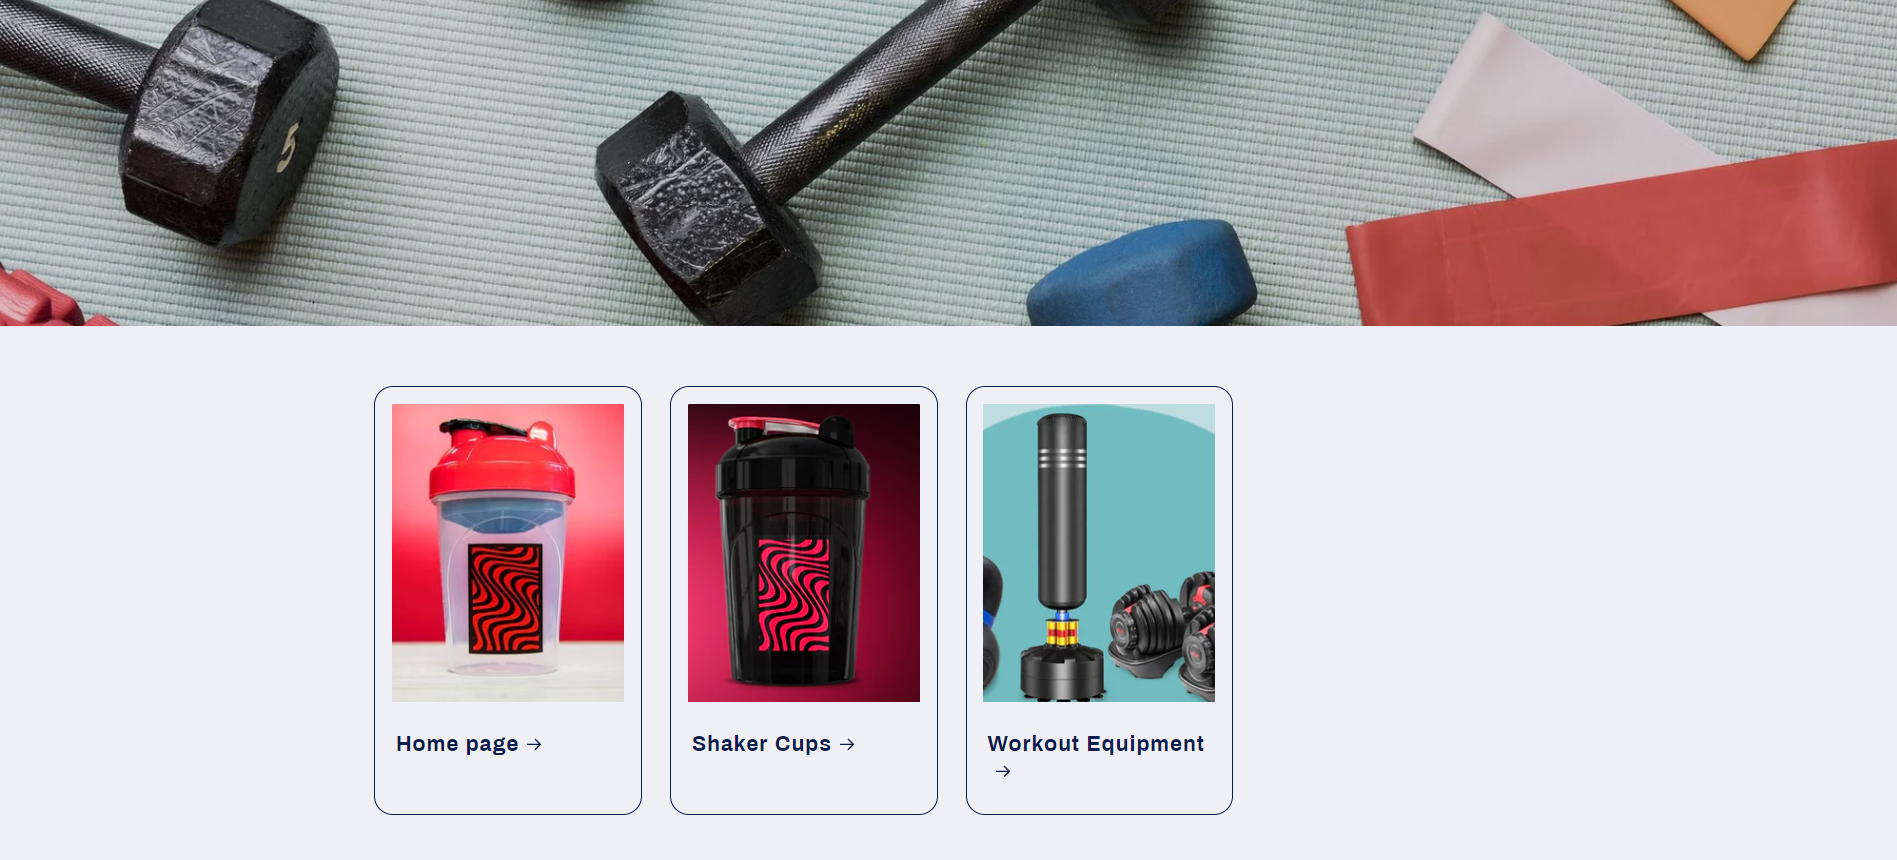The width and height of the screenshot is (1897, 860).
Task: Click the pink wavy logo on black shaker
Action: tap(794, 595)
